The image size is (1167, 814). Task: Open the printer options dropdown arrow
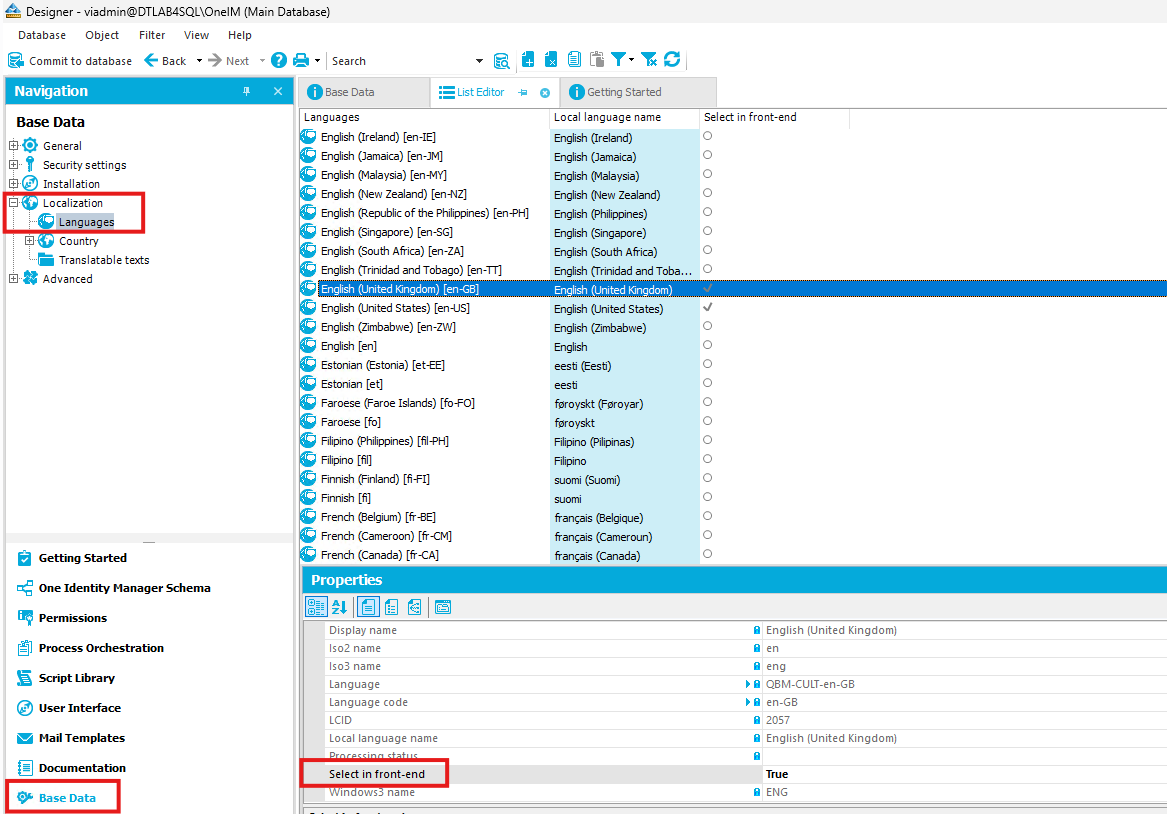coord(317,61)
